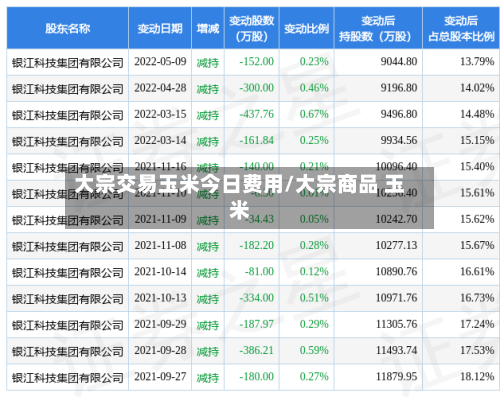This screenshot has width=500, height=397.
Task: Click the 0.23% ratio cell
Action: (x=314, y=62)
